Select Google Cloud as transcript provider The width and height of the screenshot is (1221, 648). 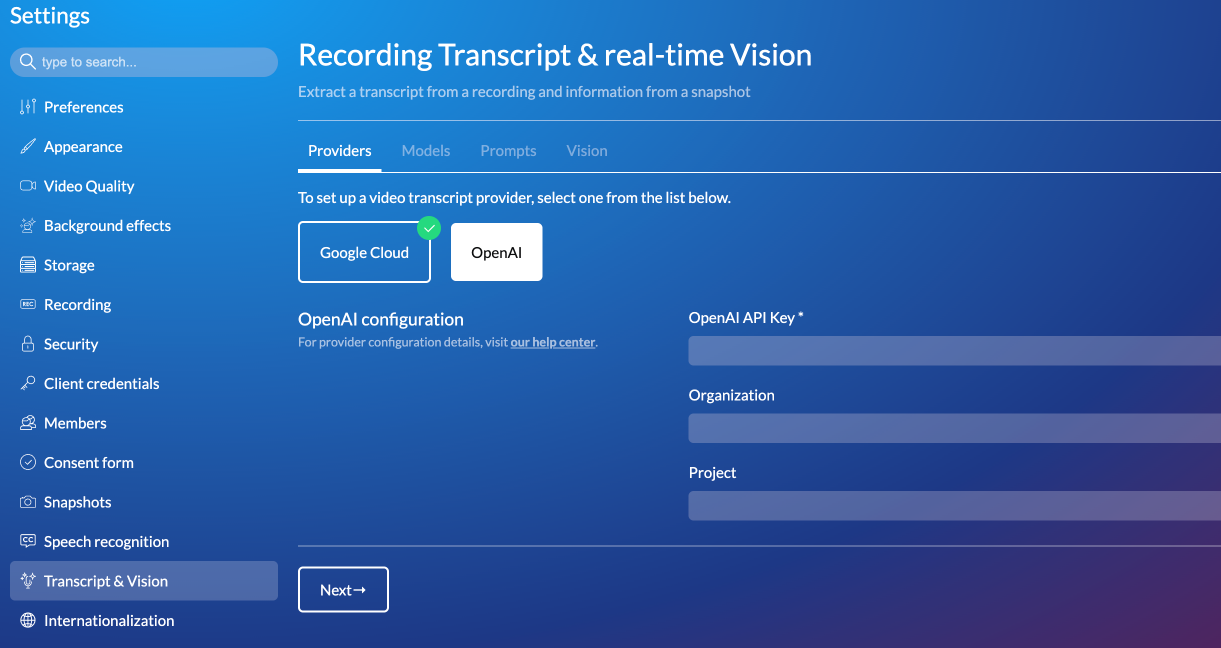(x=364, y=253)
